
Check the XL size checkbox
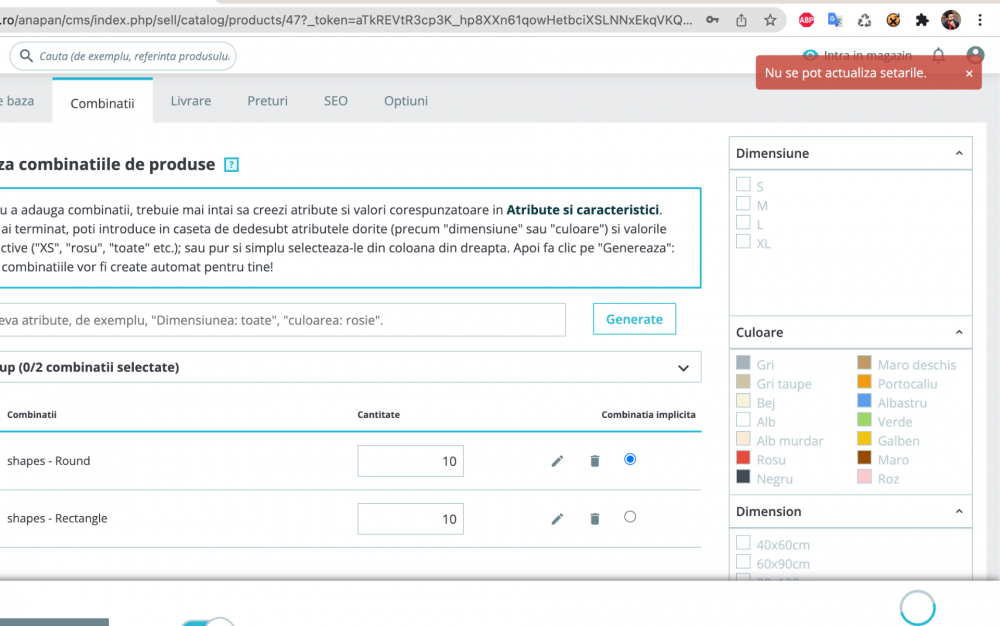click(743, 242)
